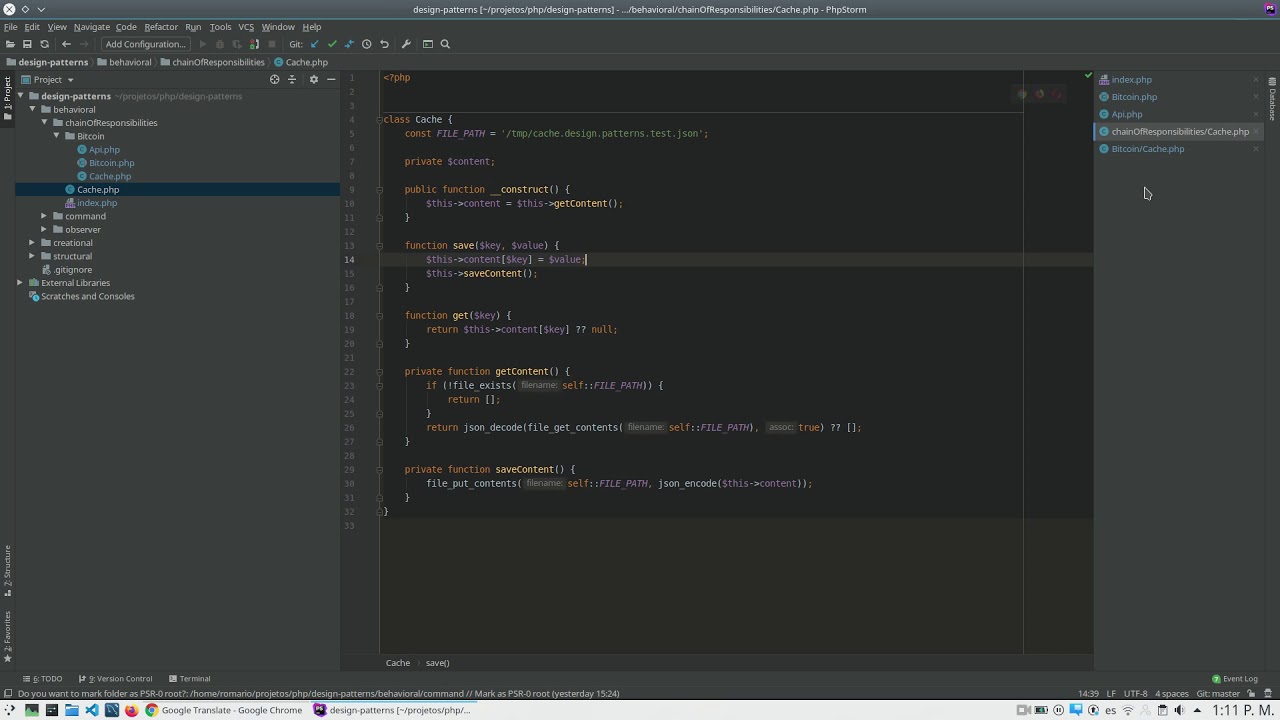Image resolution: width=1280 pixels, height=720 pixels.
Task: Collapse the Bitcoin folder
Action: pos(56,135)
